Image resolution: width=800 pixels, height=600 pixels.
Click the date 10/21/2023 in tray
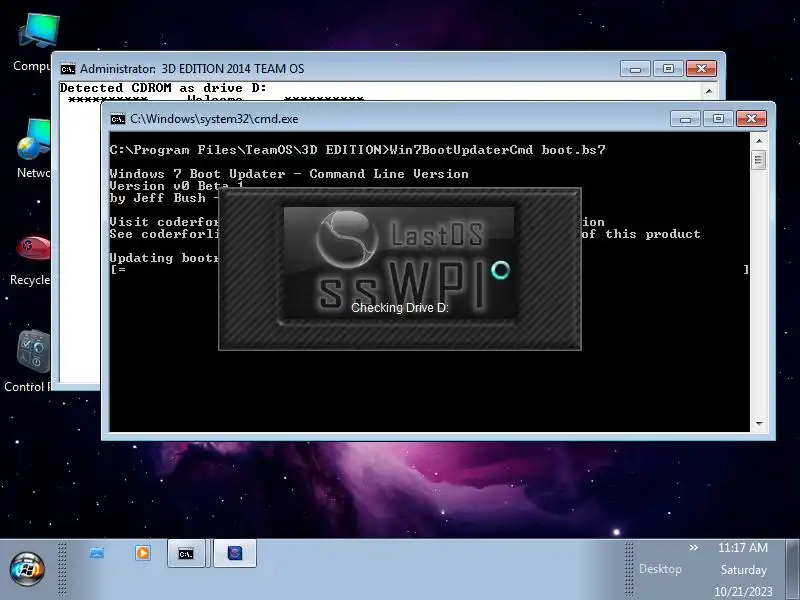pyautogui.click(x=743, y=592)
